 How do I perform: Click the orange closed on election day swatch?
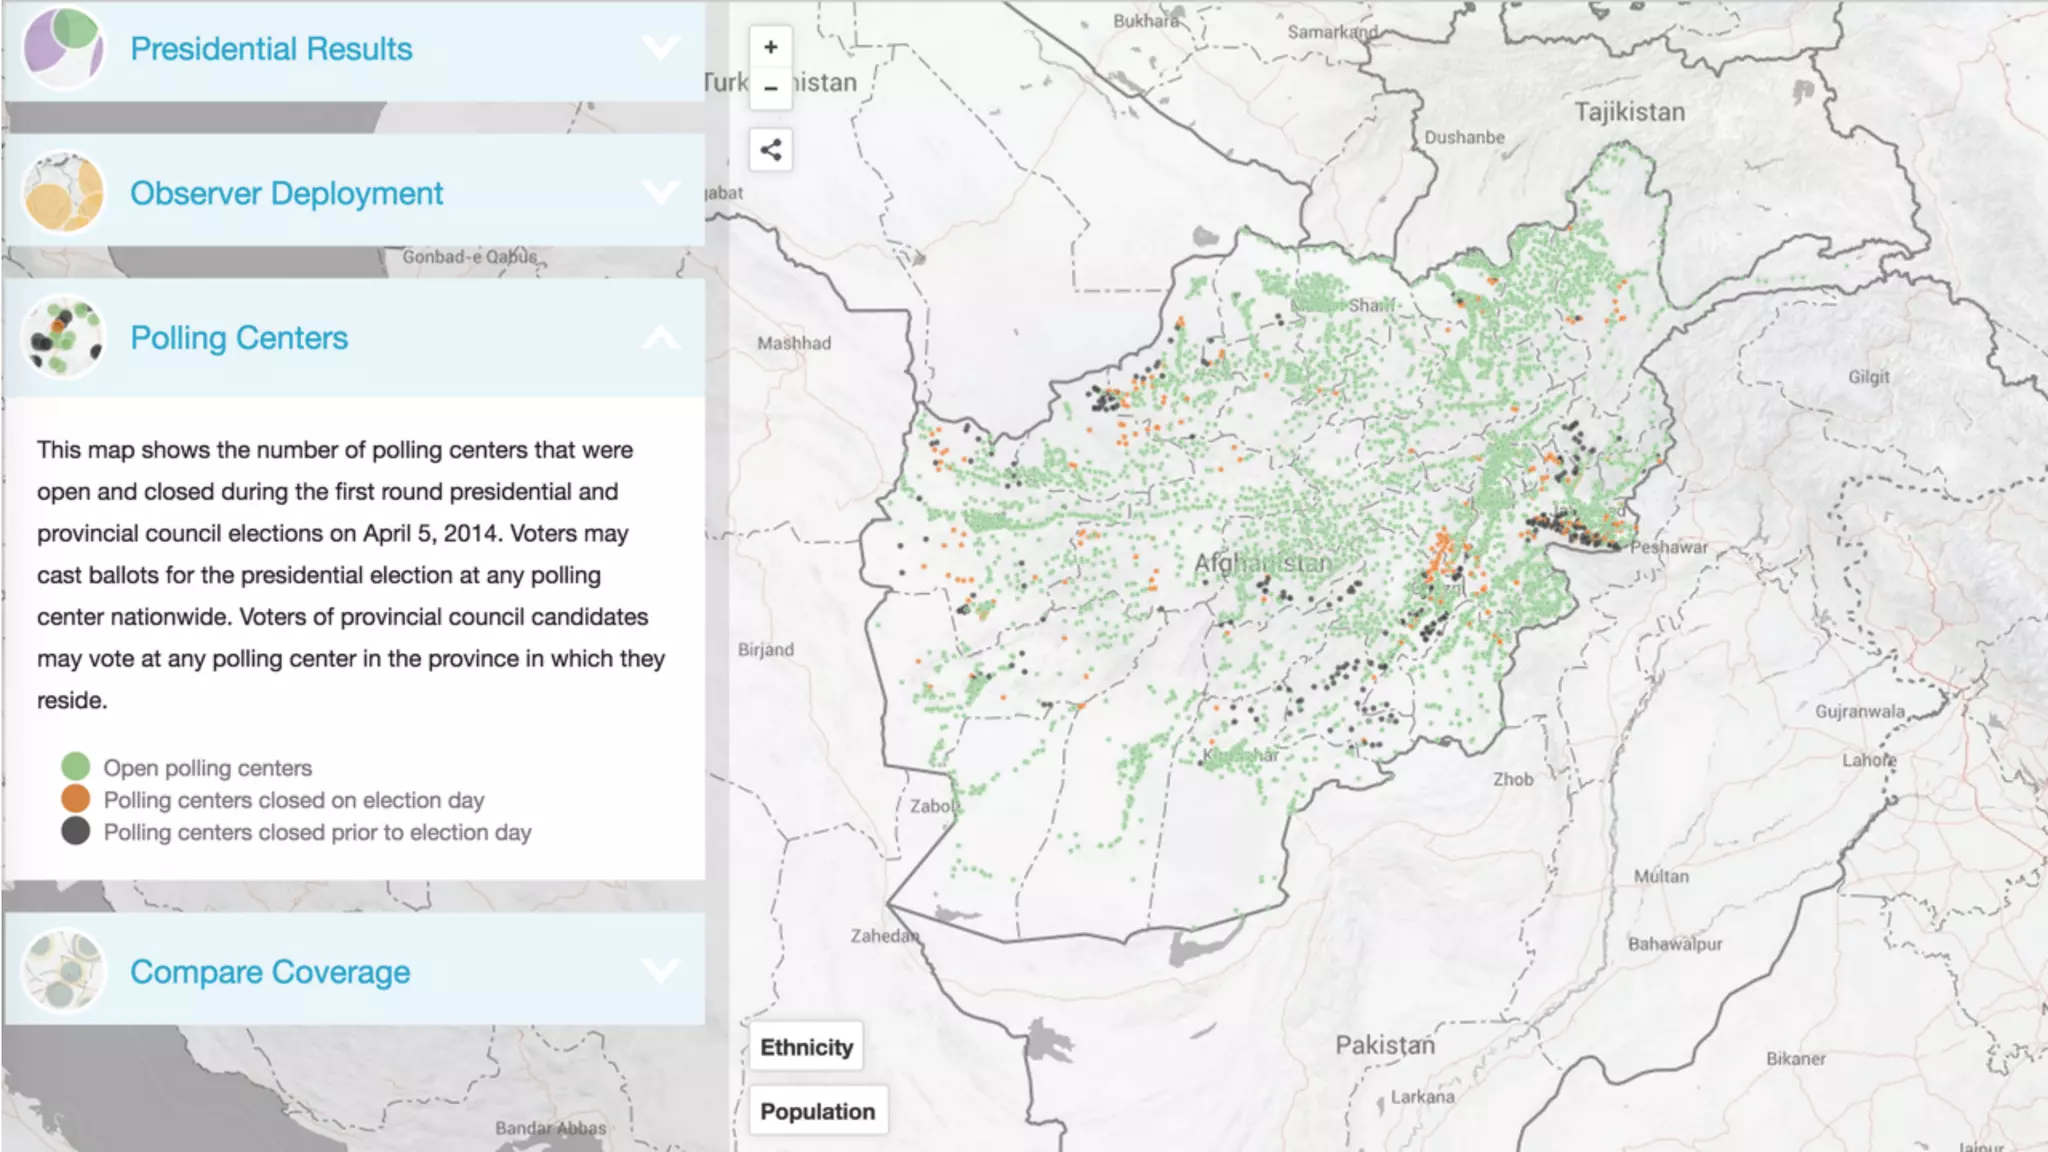pos(76,799)
